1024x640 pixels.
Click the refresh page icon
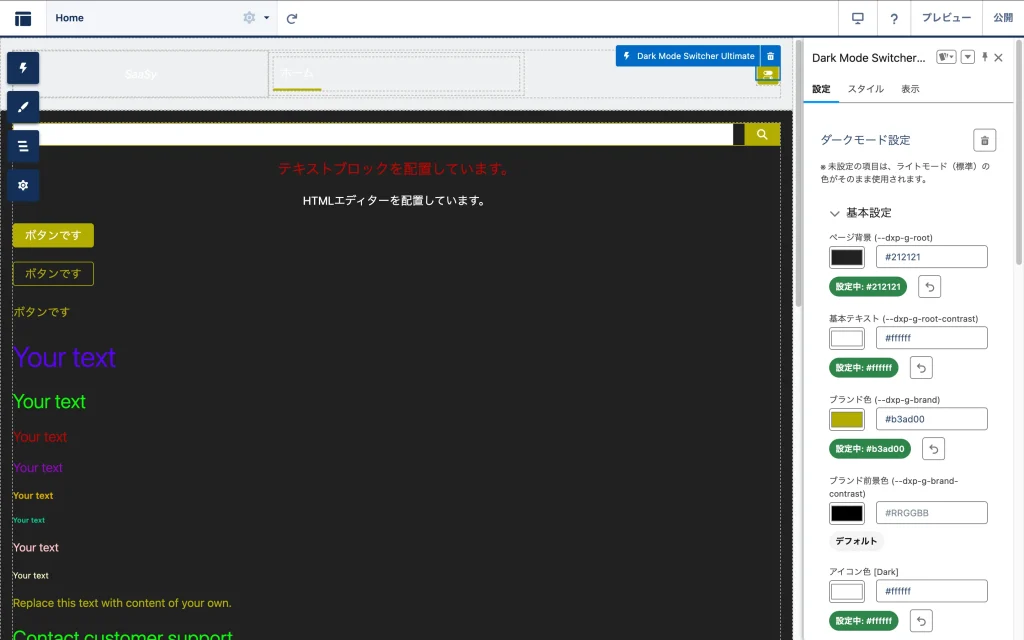tap(292, 18)
